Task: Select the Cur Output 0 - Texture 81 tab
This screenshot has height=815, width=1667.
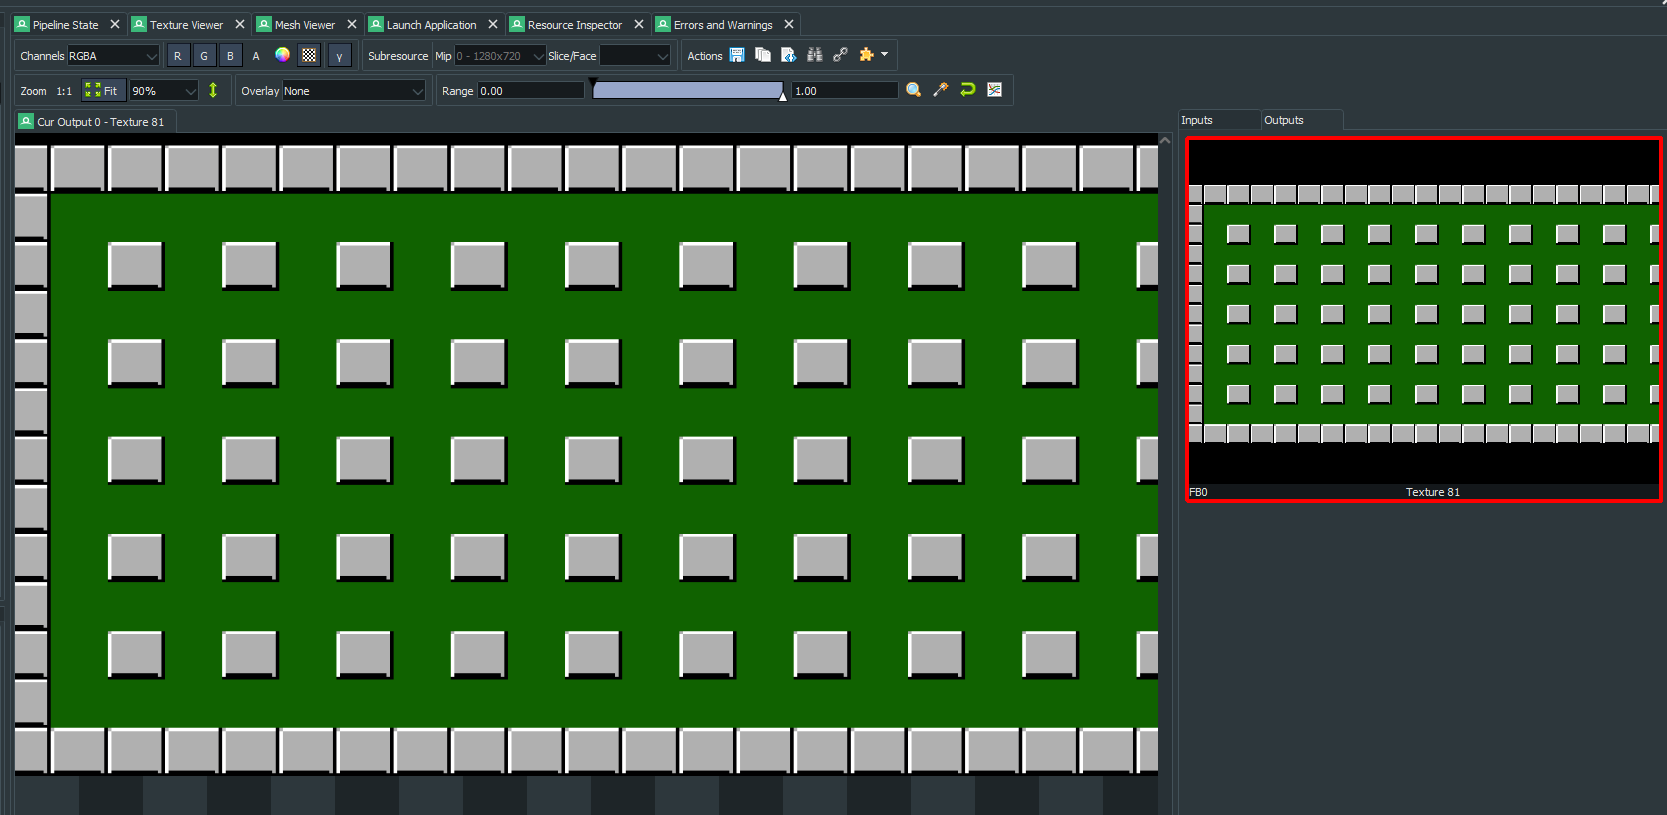Action: (x=96, y=122)
